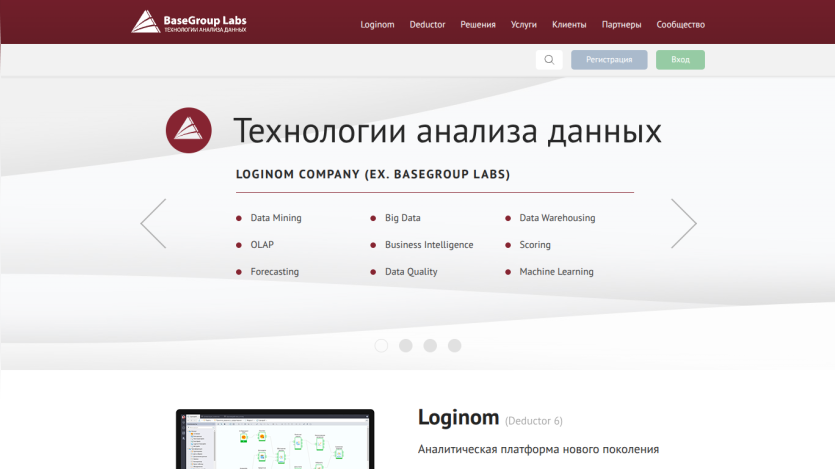Click the 'Технологии анализа данных' headline
This screenshot has height=469, width=835.
coord(447,131)
